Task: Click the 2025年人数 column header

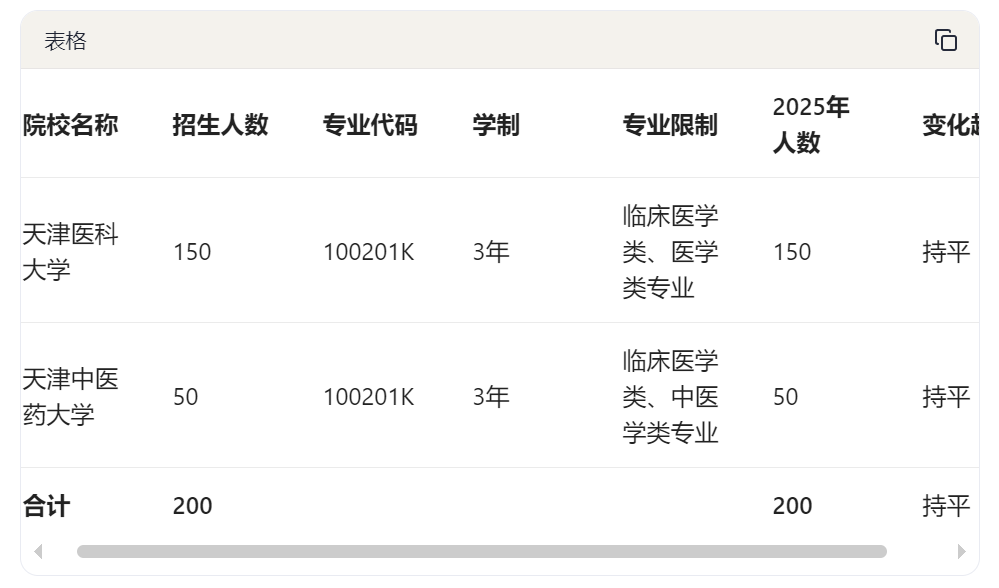Action: (811, 124)
